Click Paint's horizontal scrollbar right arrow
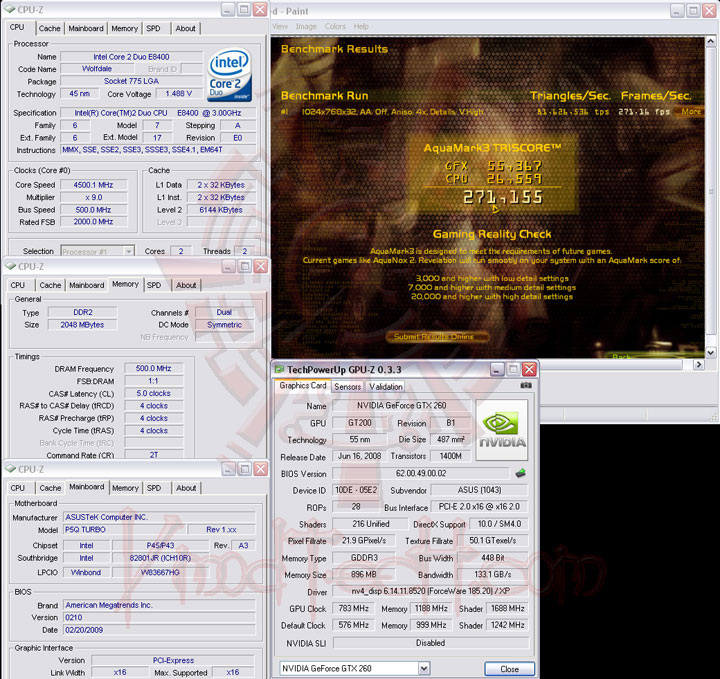 point(698,365)
